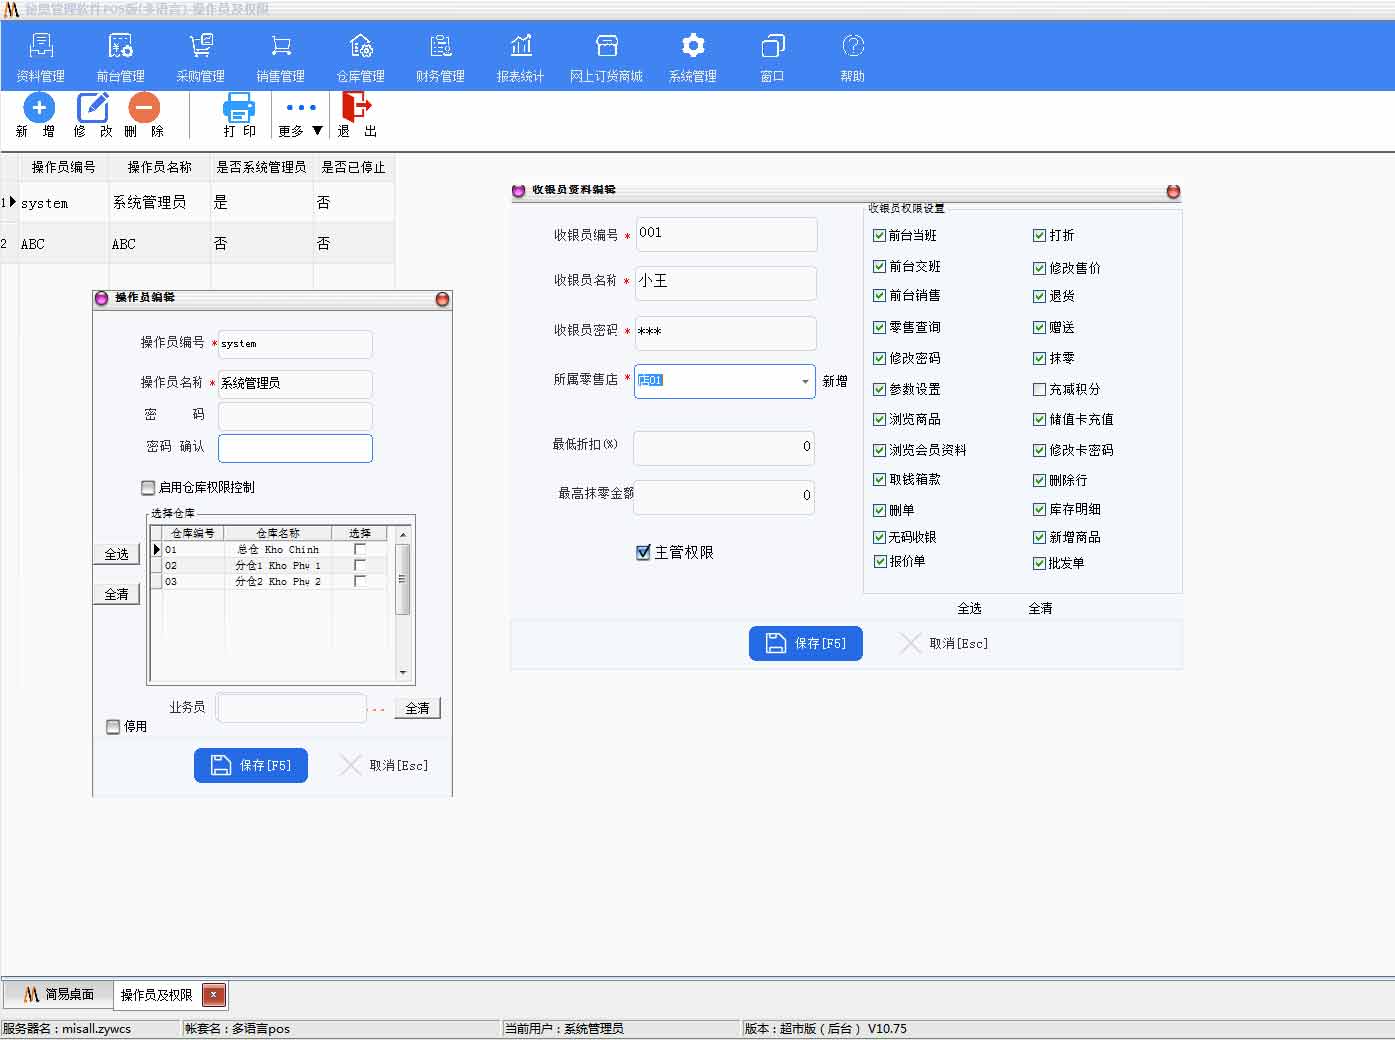Screen dimensions: 1395x1040
Task: Click 全选 under cashier permissions
Action: pyautogui.click(x=969, y=608)
